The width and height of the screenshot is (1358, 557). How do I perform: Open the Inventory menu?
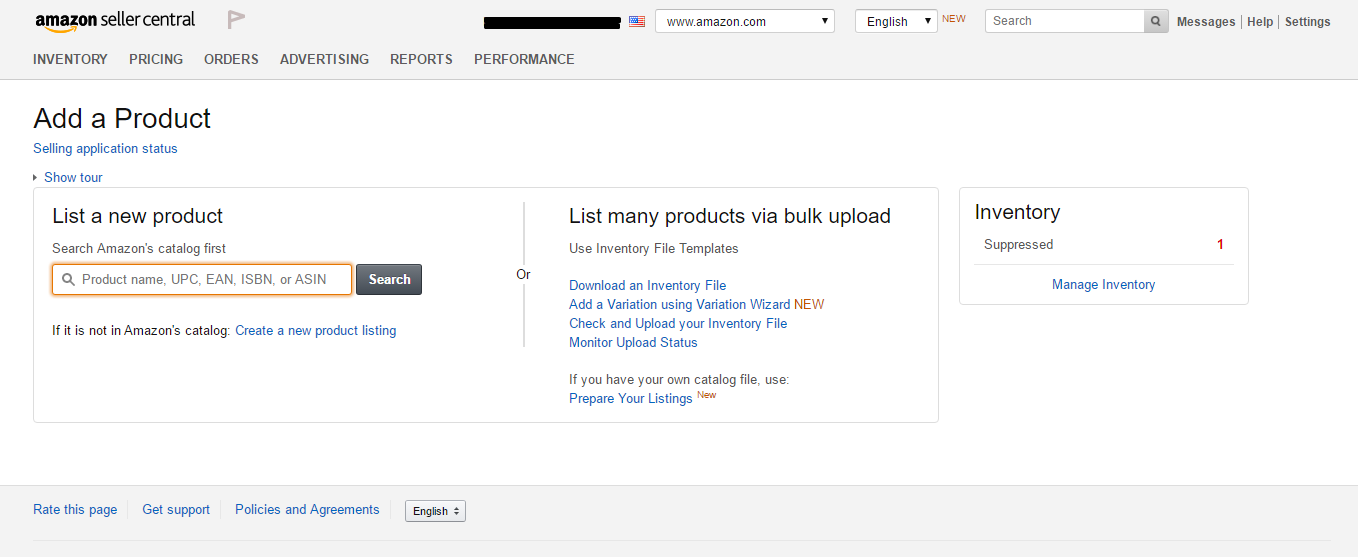pos(70,59)
